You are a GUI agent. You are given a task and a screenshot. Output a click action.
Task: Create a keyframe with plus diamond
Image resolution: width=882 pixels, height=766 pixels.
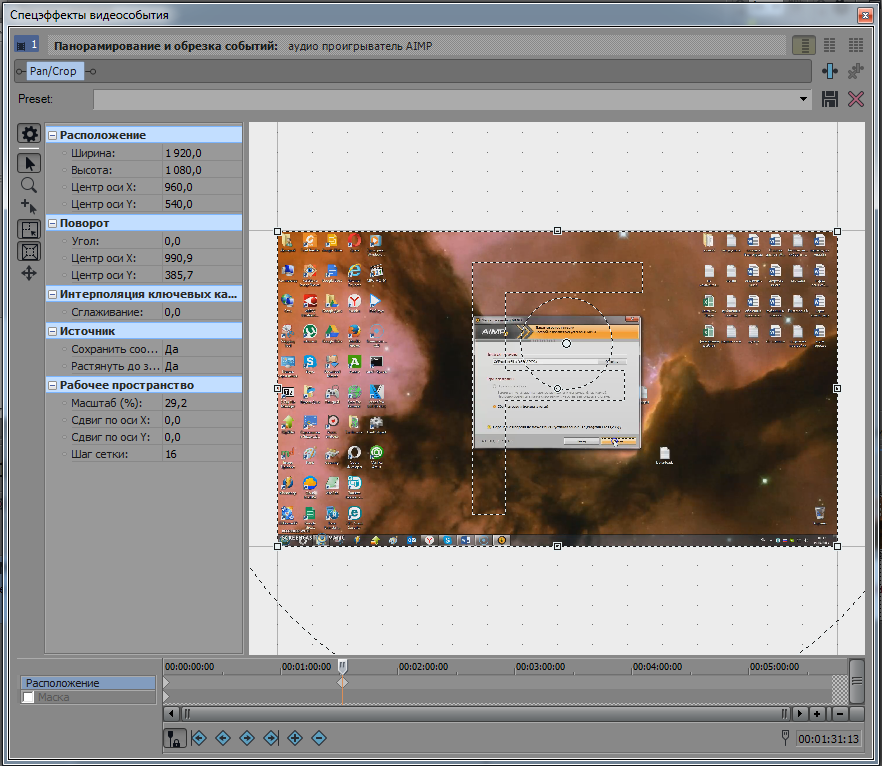coord(295,738)
